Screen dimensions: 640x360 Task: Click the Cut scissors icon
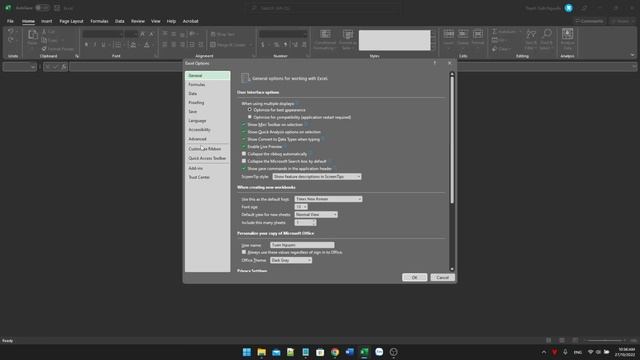(x=44, y=32)
